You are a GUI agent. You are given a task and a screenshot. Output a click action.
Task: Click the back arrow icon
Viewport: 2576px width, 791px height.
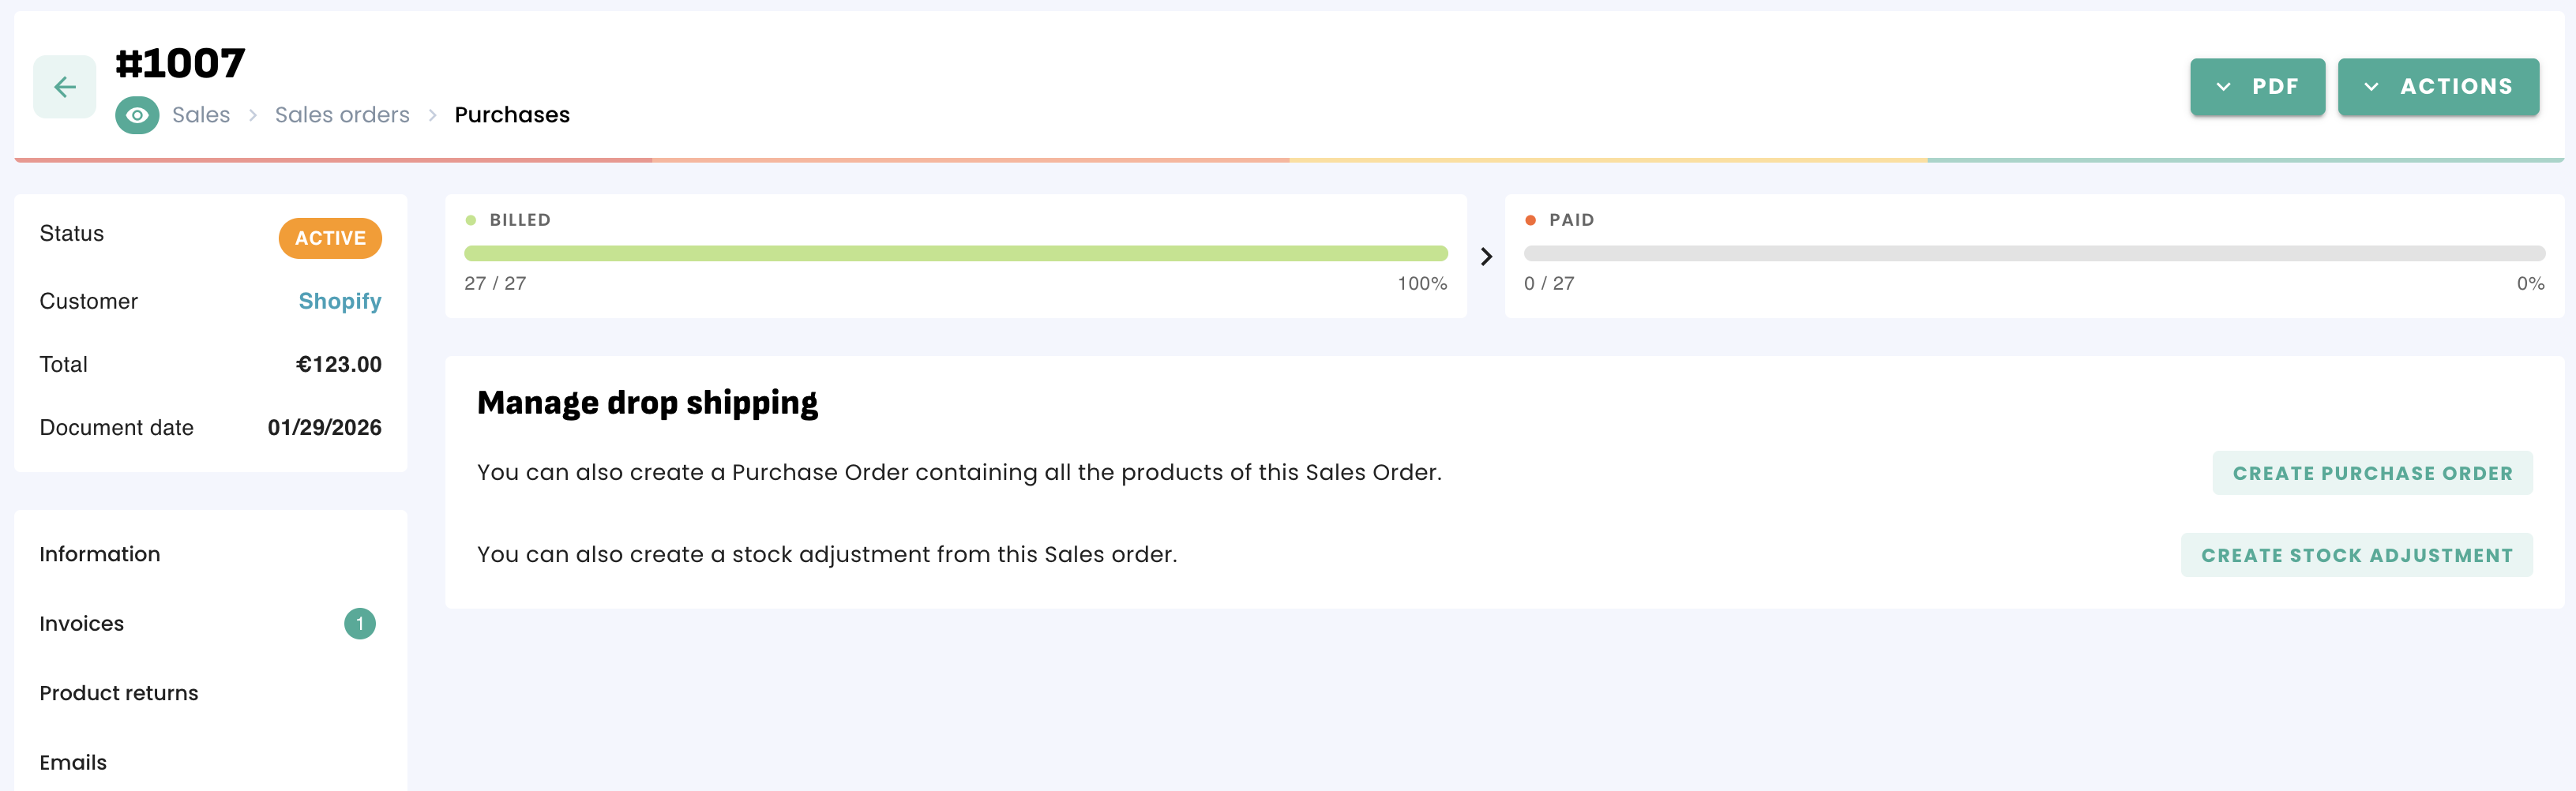click(65, 87)
